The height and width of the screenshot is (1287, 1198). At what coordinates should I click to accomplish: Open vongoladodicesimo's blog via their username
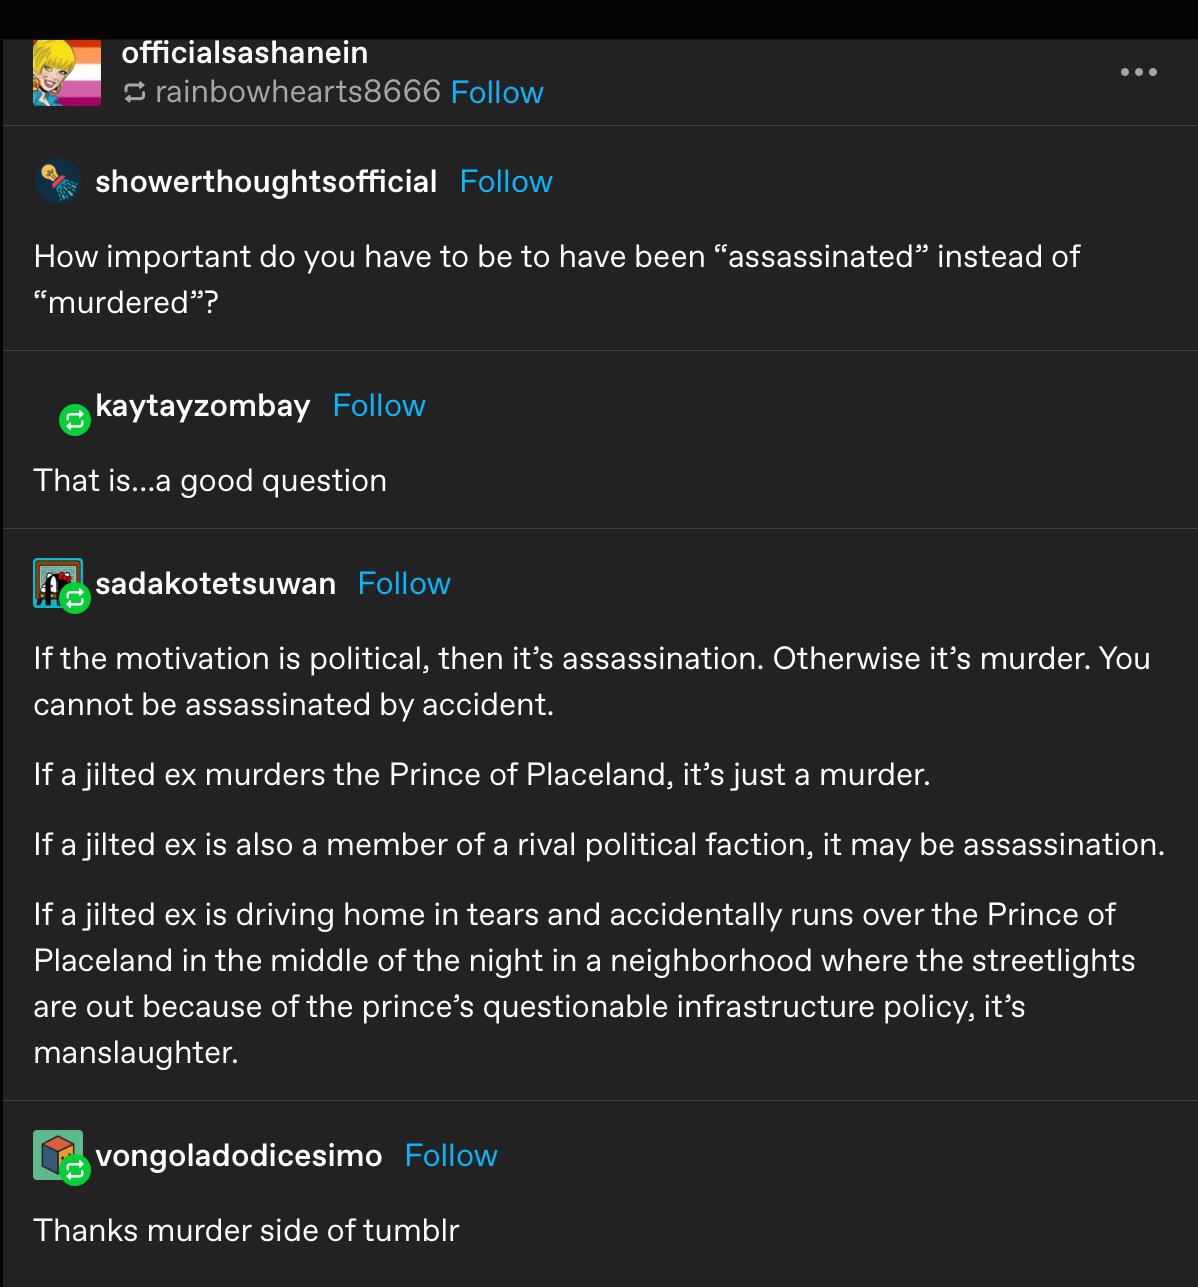pyautogui.click(x=238, y=1155)
